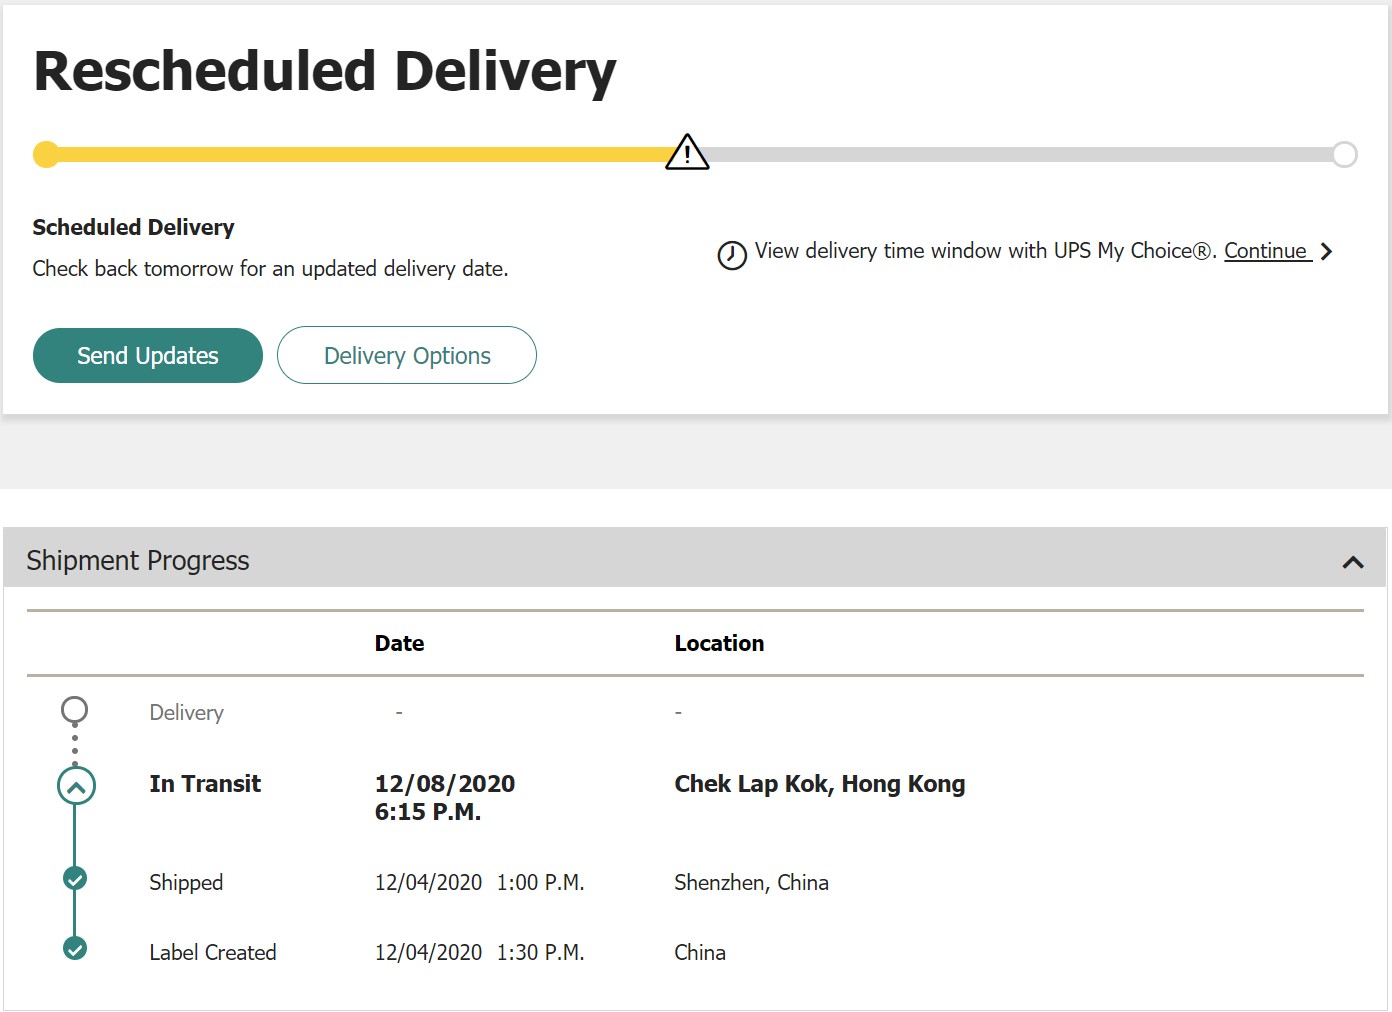Click the Location column header
The image size is (1392, 1012).
pyautogui.click(x=719, y=643)
